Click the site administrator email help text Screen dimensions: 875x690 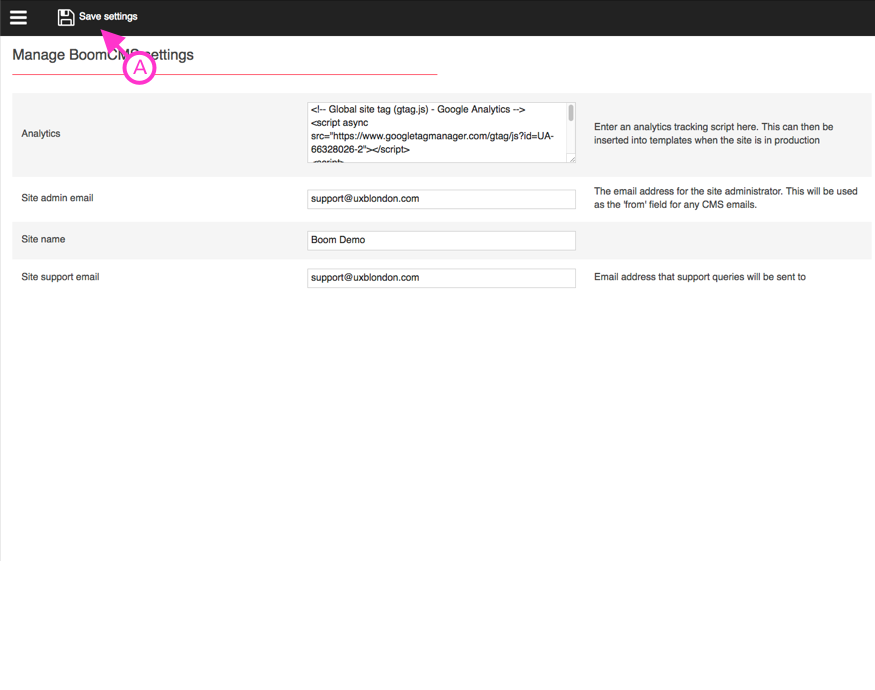tap(725, 198)
